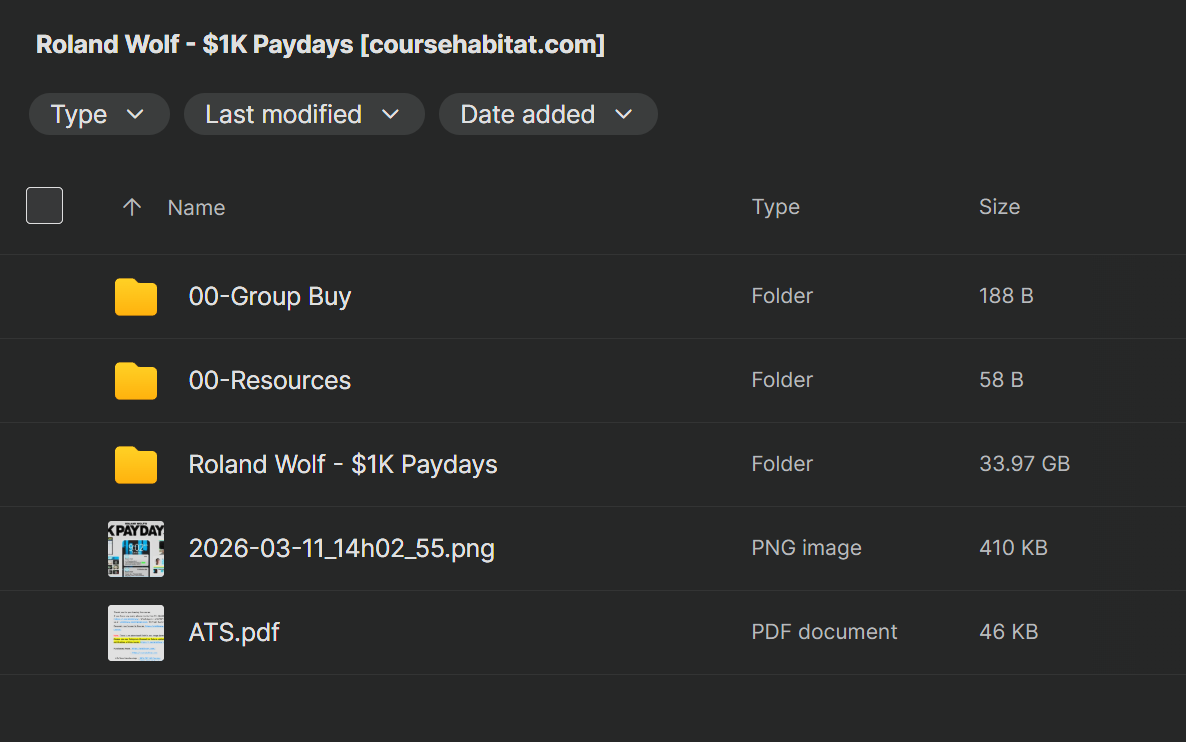
Task: Open the Last modified filter dropdown
Action: coord(304,114)
